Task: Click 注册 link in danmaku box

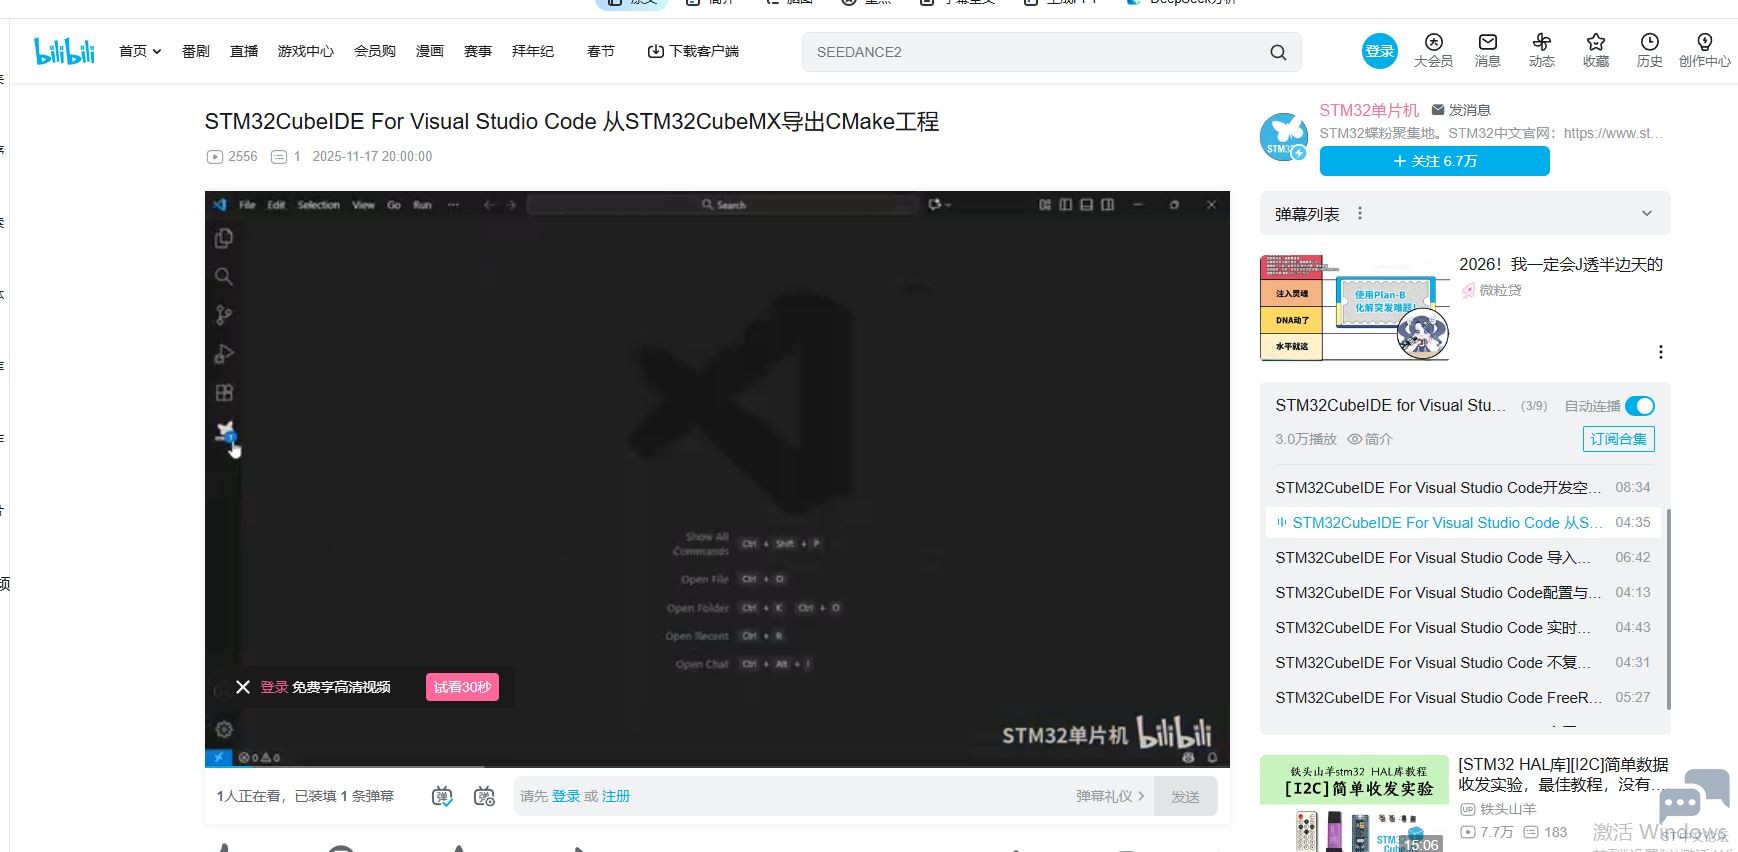Action: click(x=616, y=796)
